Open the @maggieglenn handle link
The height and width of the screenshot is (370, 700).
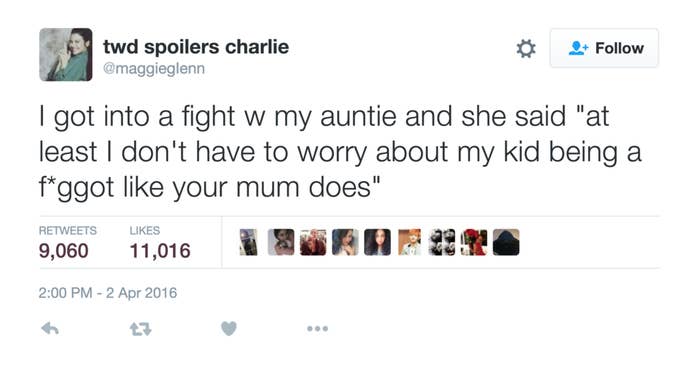[x=154, y=69]
